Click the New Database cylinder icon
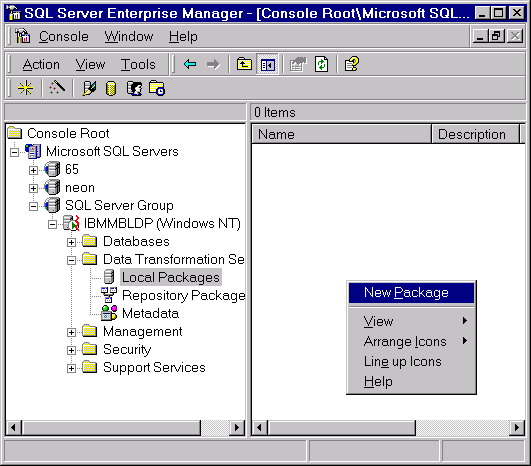The width and height of the screenshot is (531, 466). point(111,88)
